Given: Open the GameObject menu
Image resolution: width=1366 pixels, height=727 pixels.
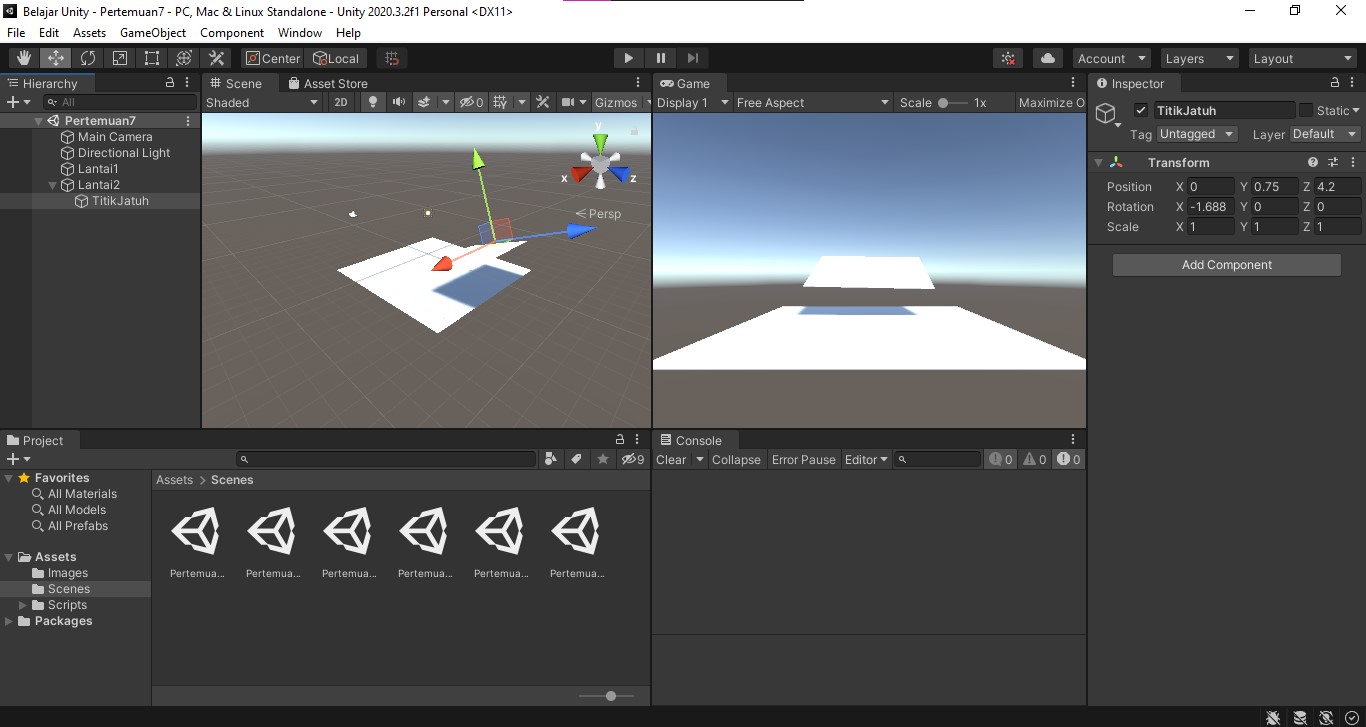Looking at the screenshot, I should click(x=152, y=32).
